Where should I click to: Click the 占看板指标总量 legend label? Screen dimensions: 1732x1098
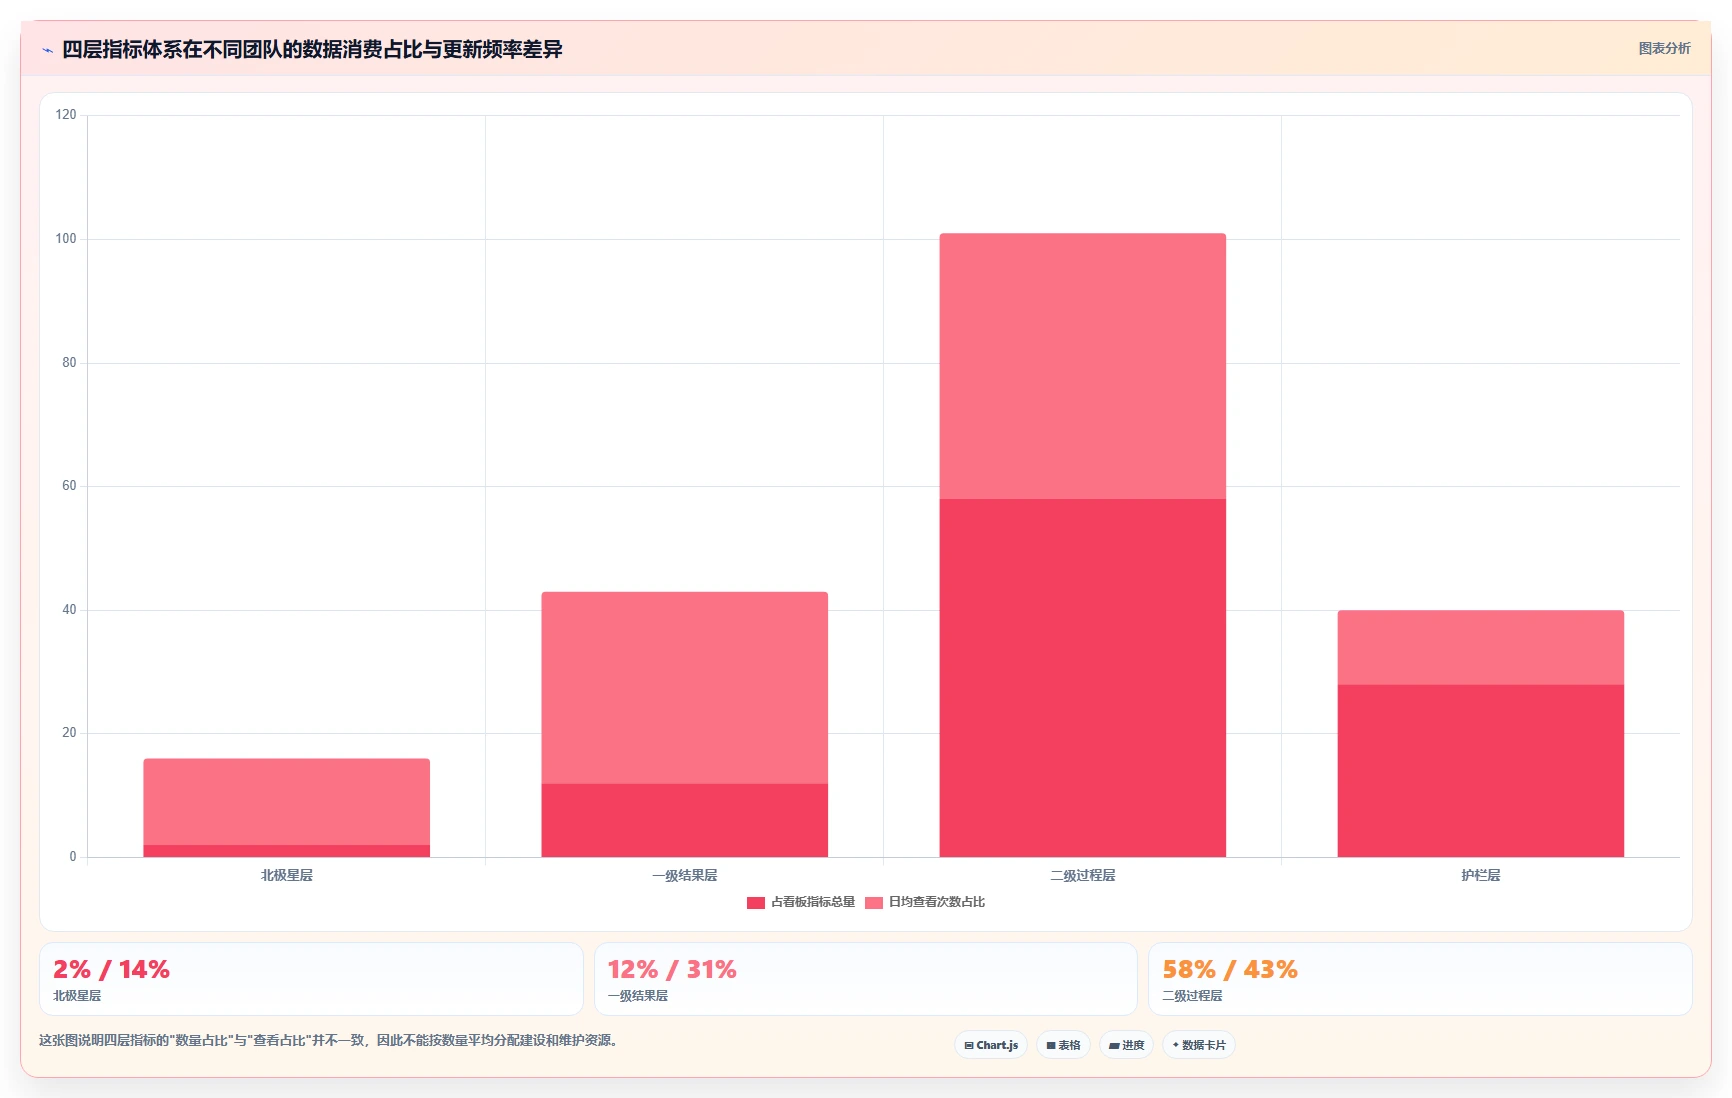pyautogui.click(x=813, y=902)
